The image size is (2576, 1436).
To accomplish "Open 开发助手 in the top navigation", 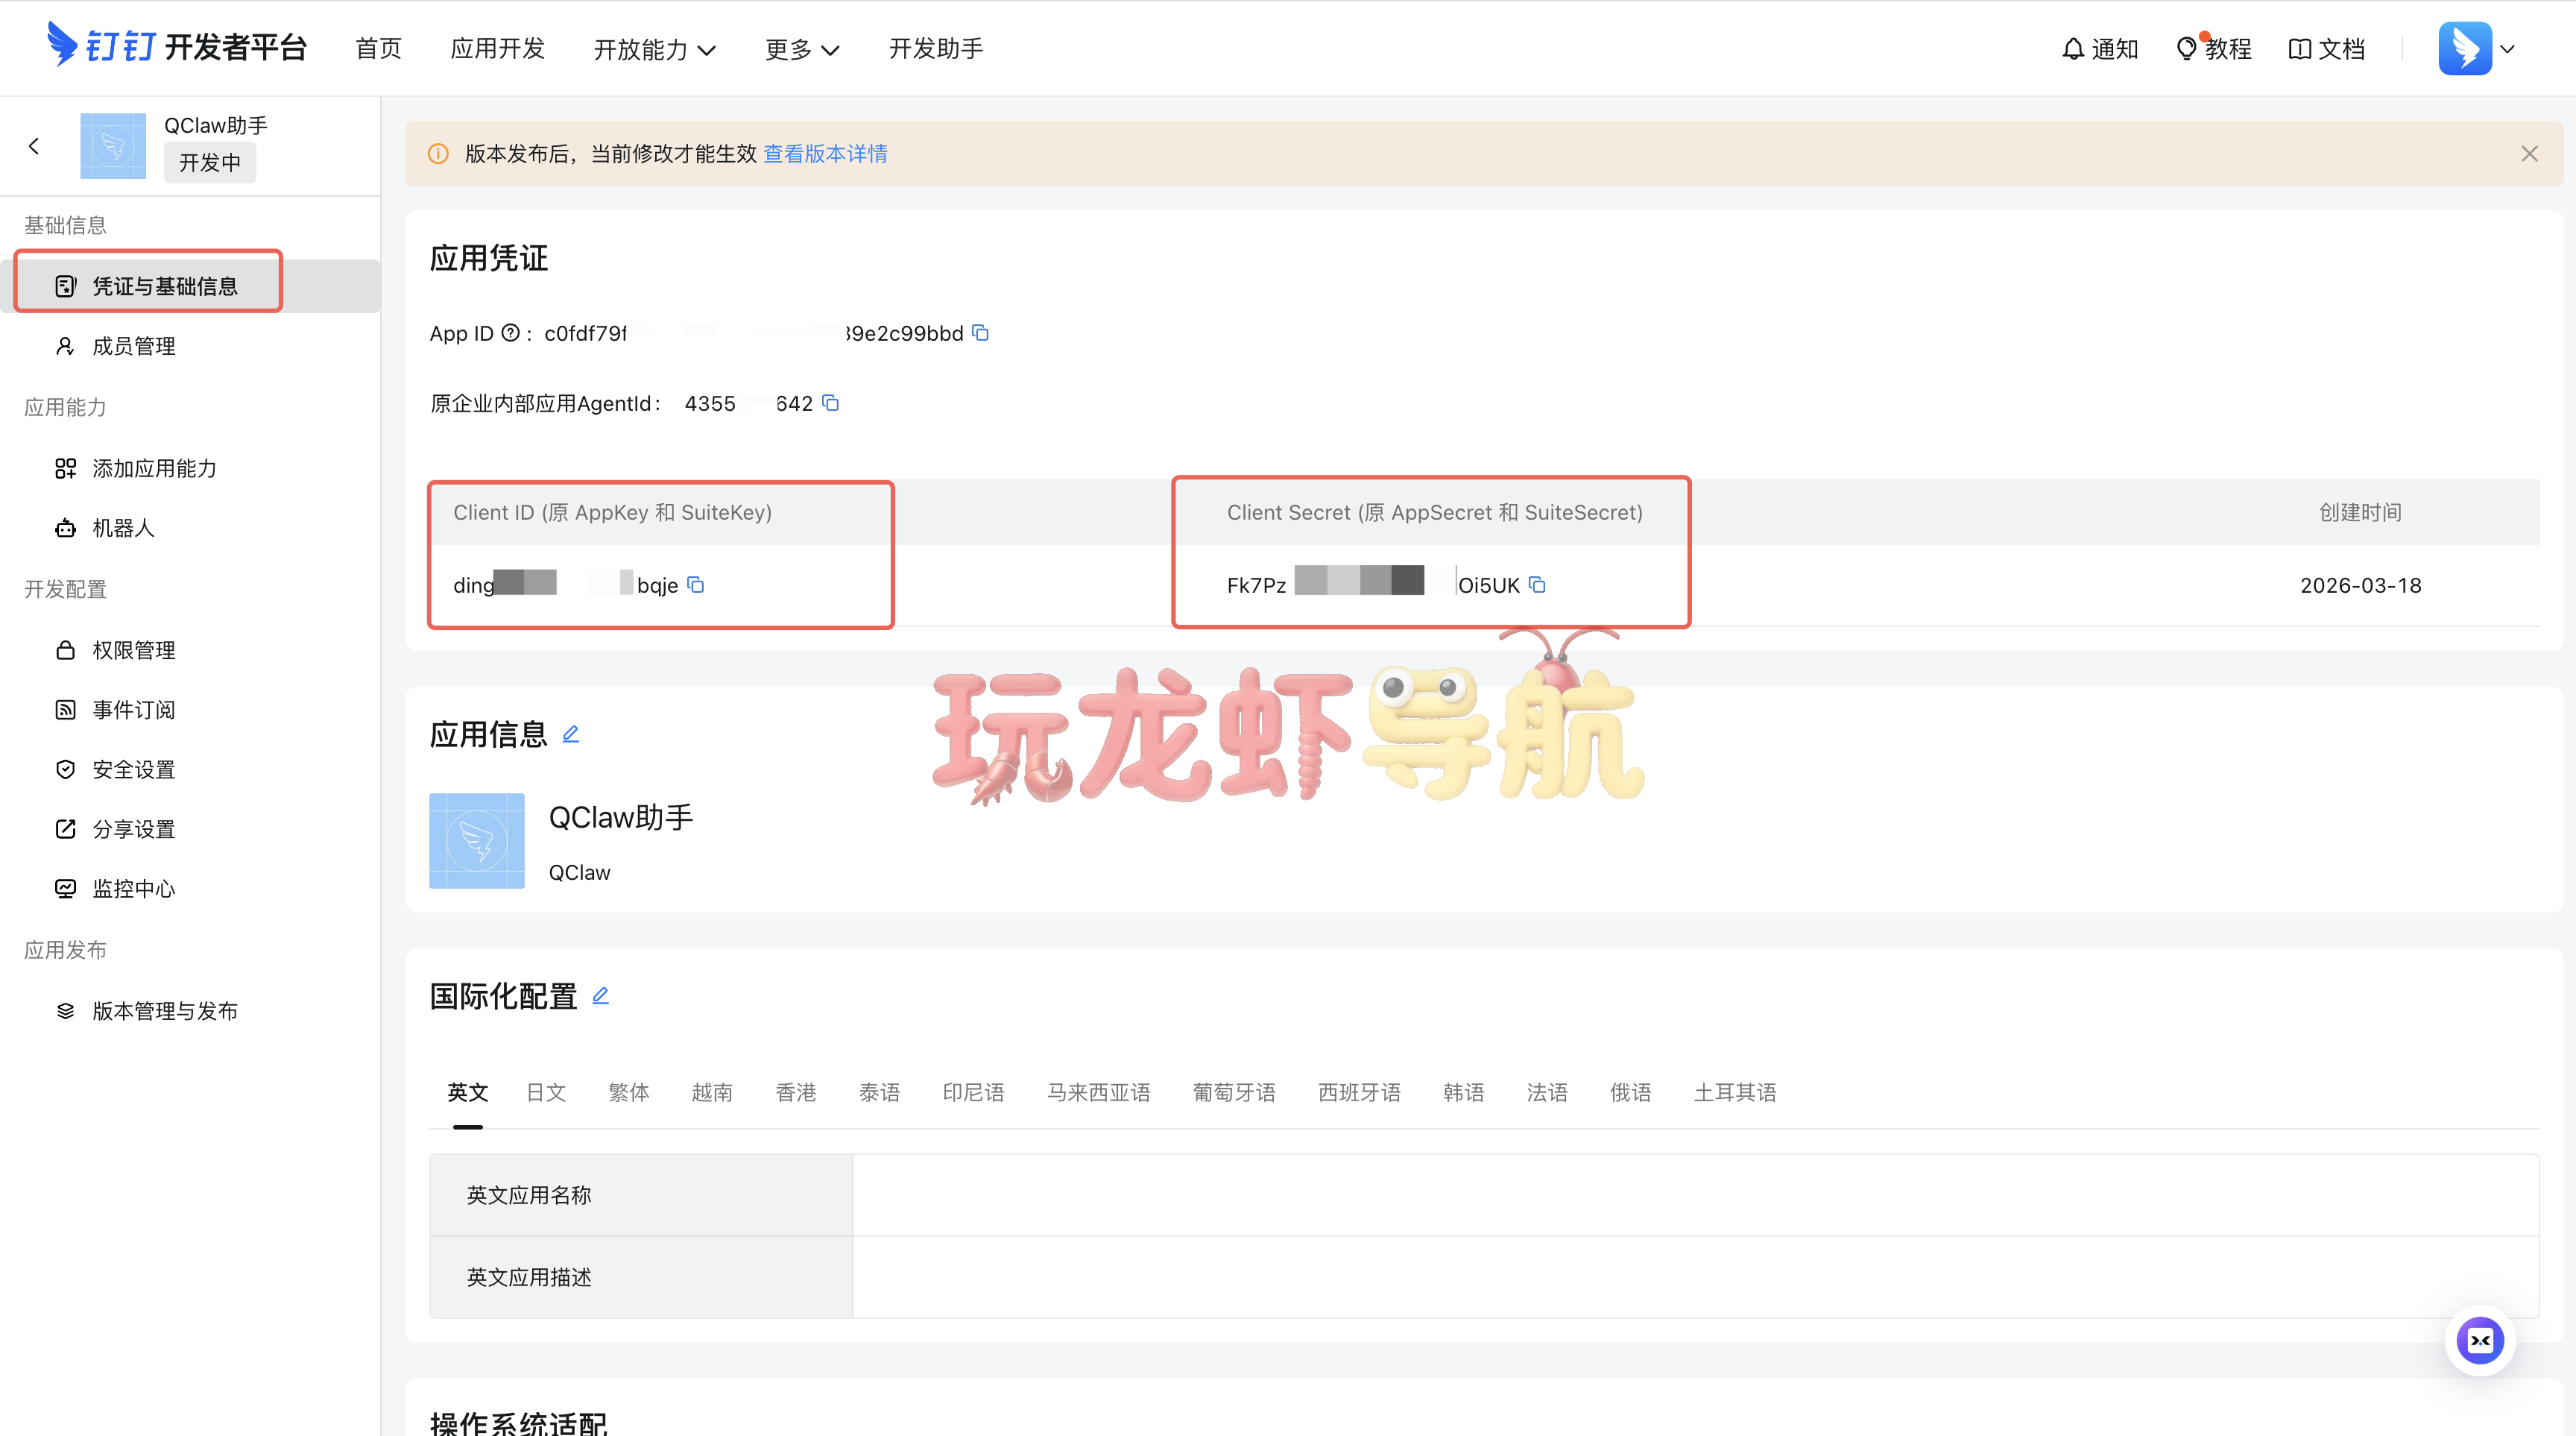I will [x=936, y=48].
